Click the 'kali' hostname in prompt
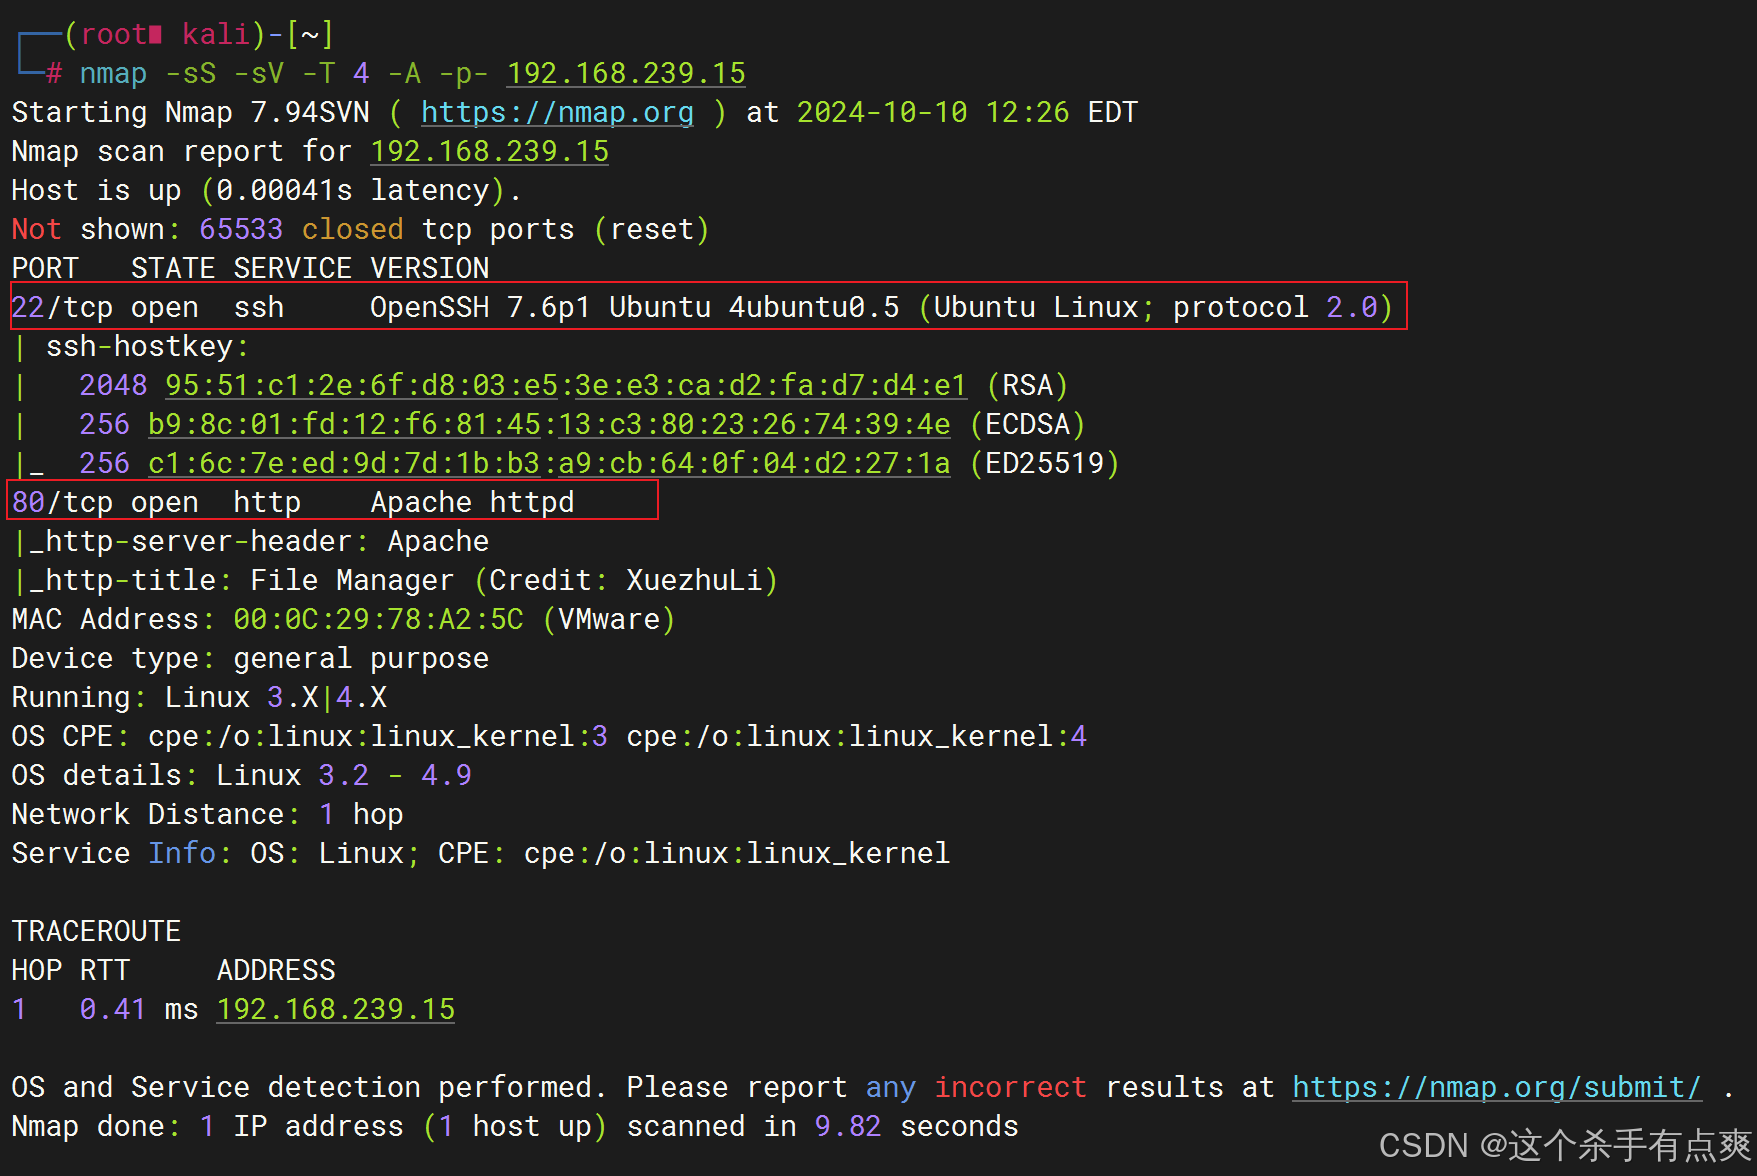Viewport: 1757px width, 1176px height. (x=215, y=35)
